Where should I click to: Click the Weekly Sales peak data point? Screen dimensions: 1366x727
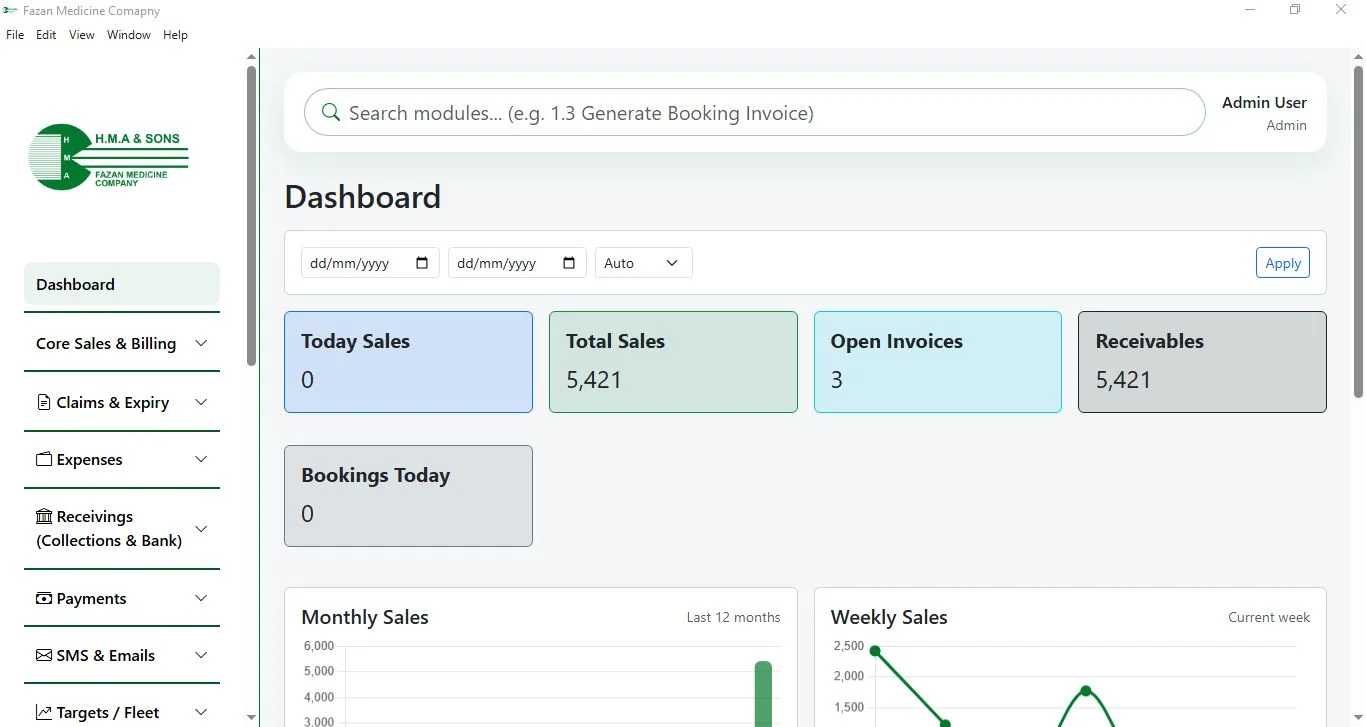click(1086, 691)
